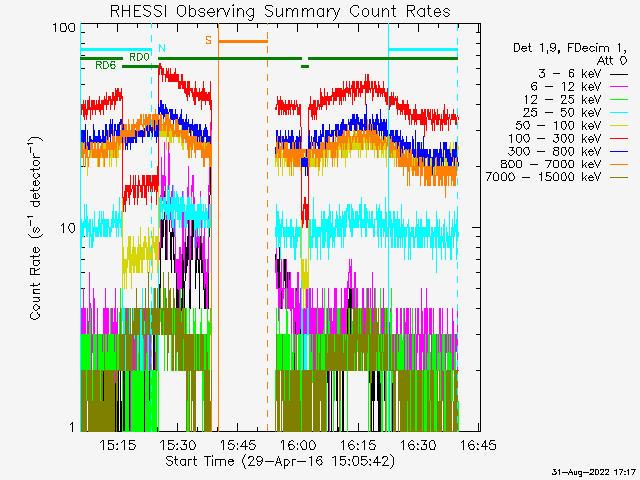Viewport: 640px width, 480px height.
Task: Select the 6 - 12 keV legend label
Action: pos(566,87)
